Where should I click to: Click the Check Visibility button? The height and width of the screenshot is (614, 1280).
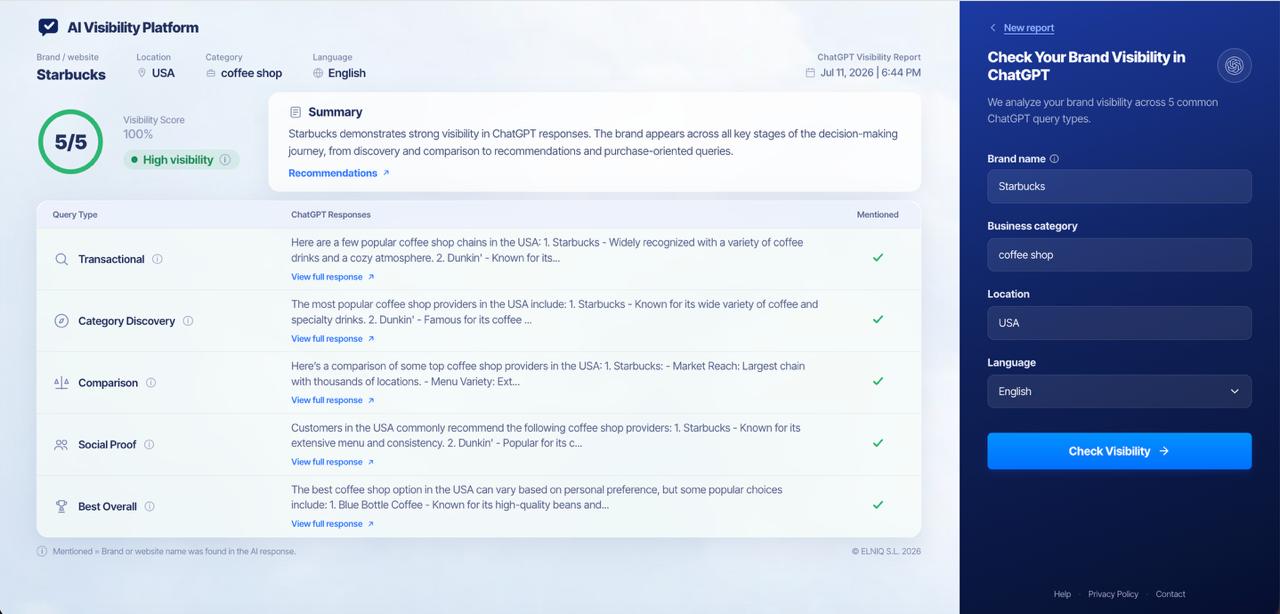(x=1119, y=451)
